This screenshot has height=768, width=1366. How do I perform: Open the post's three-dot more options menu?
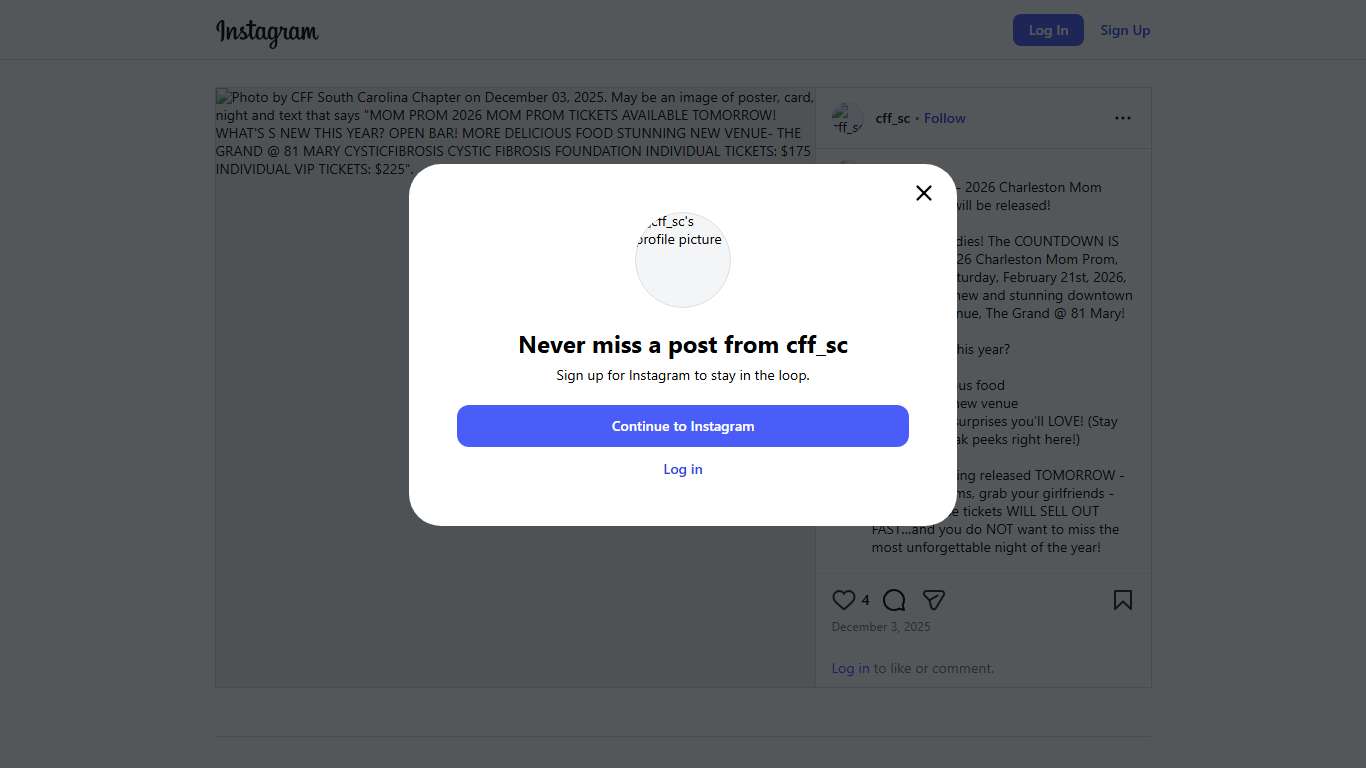(1123, 118)
